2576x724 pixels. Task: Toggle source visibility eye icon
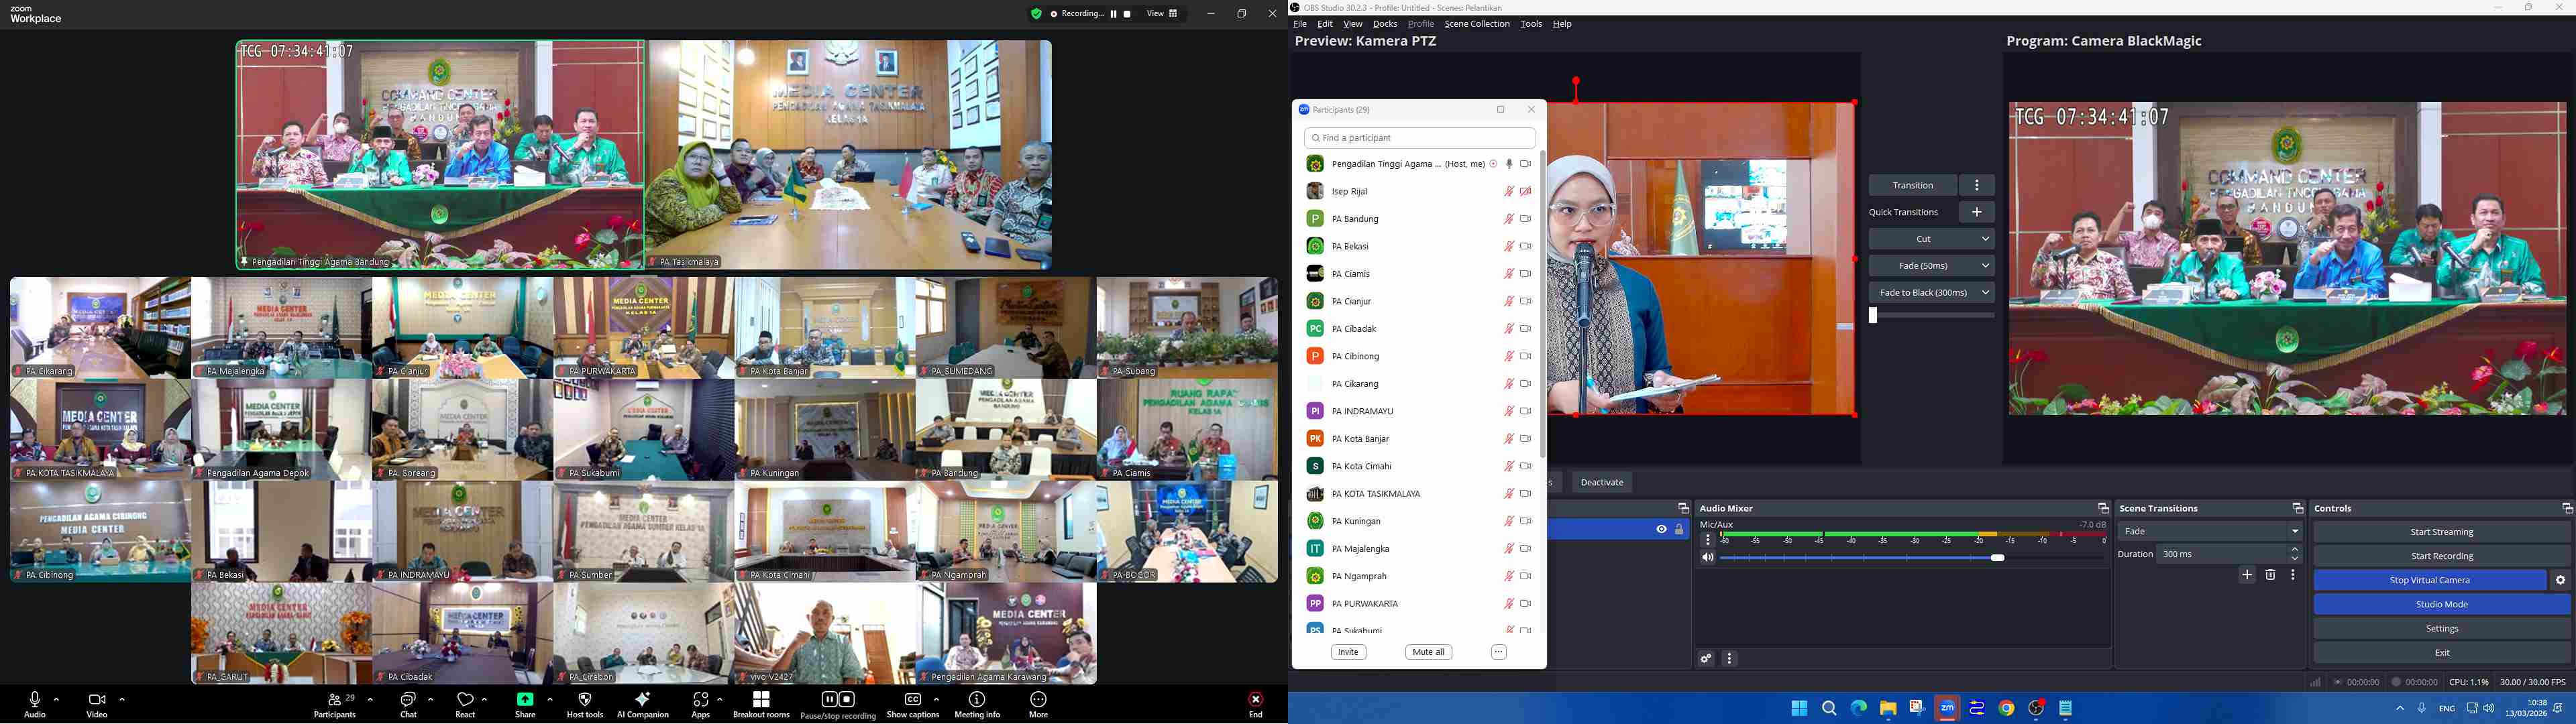click(1661, 530)
